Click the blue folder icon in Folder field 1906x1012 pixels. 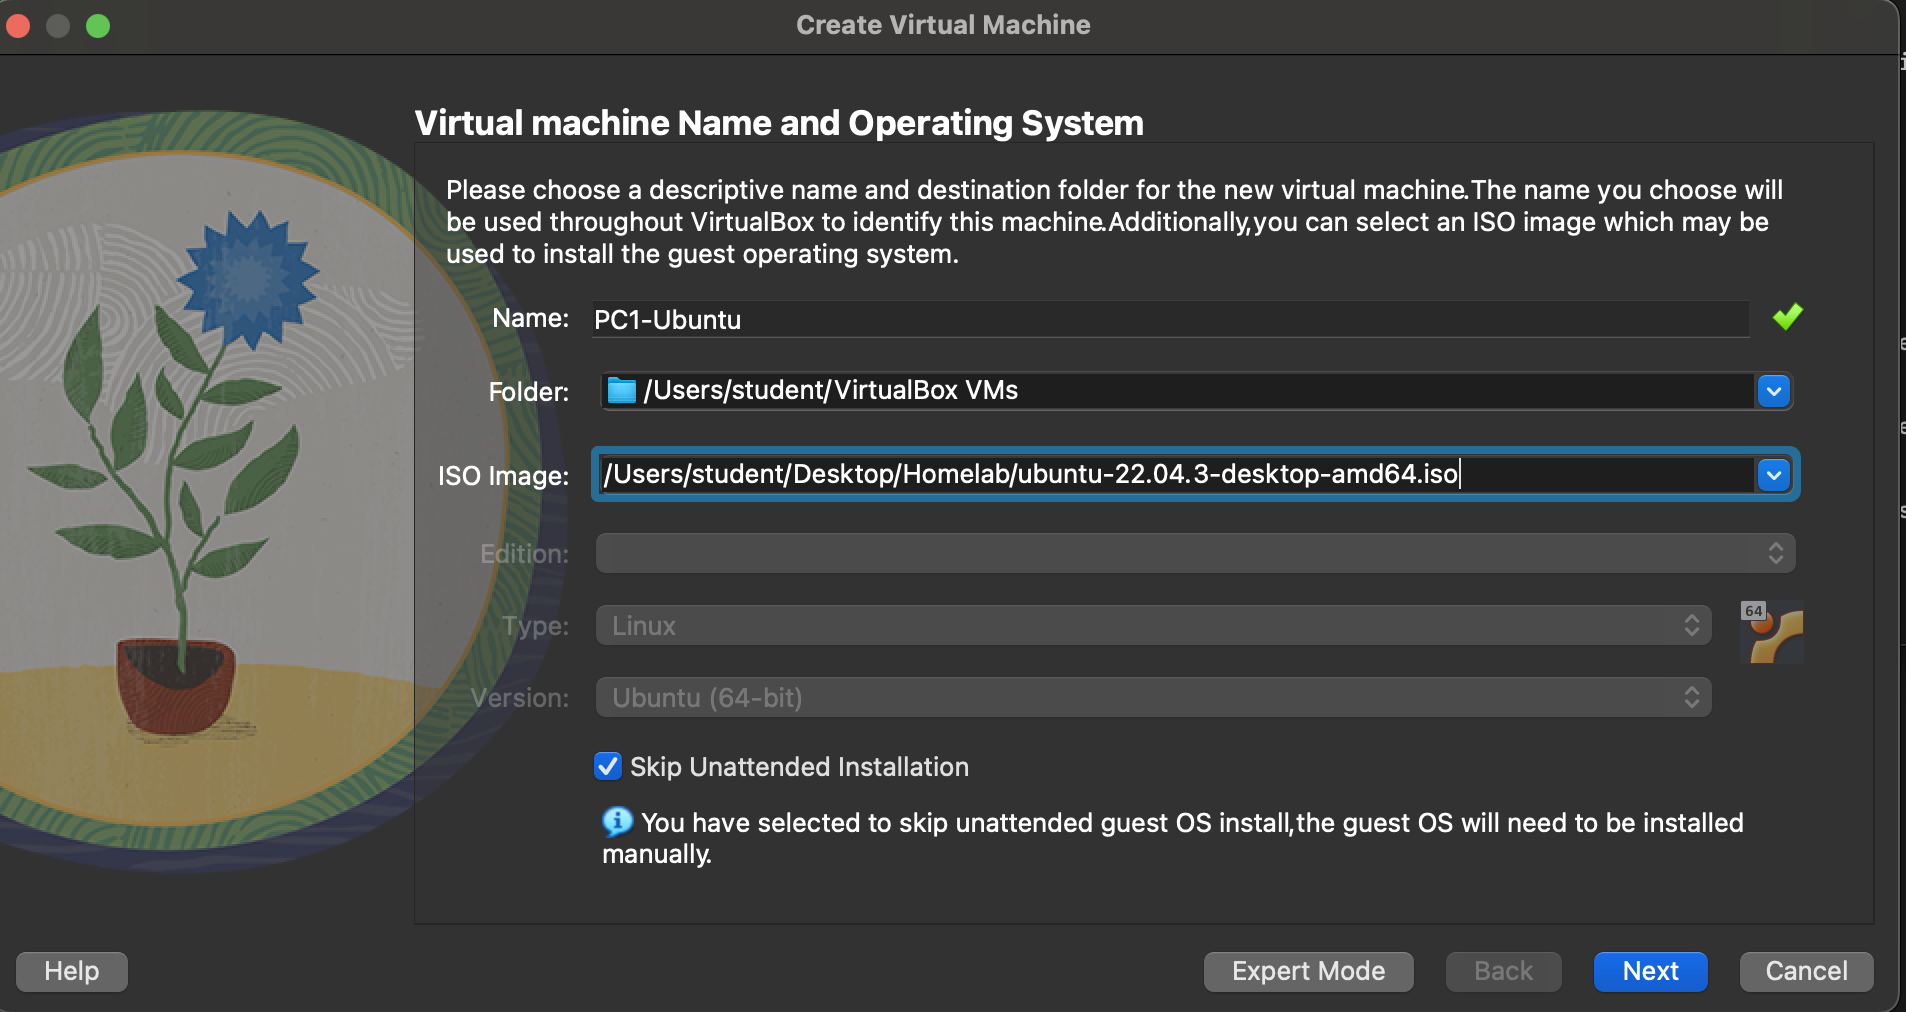622,390
